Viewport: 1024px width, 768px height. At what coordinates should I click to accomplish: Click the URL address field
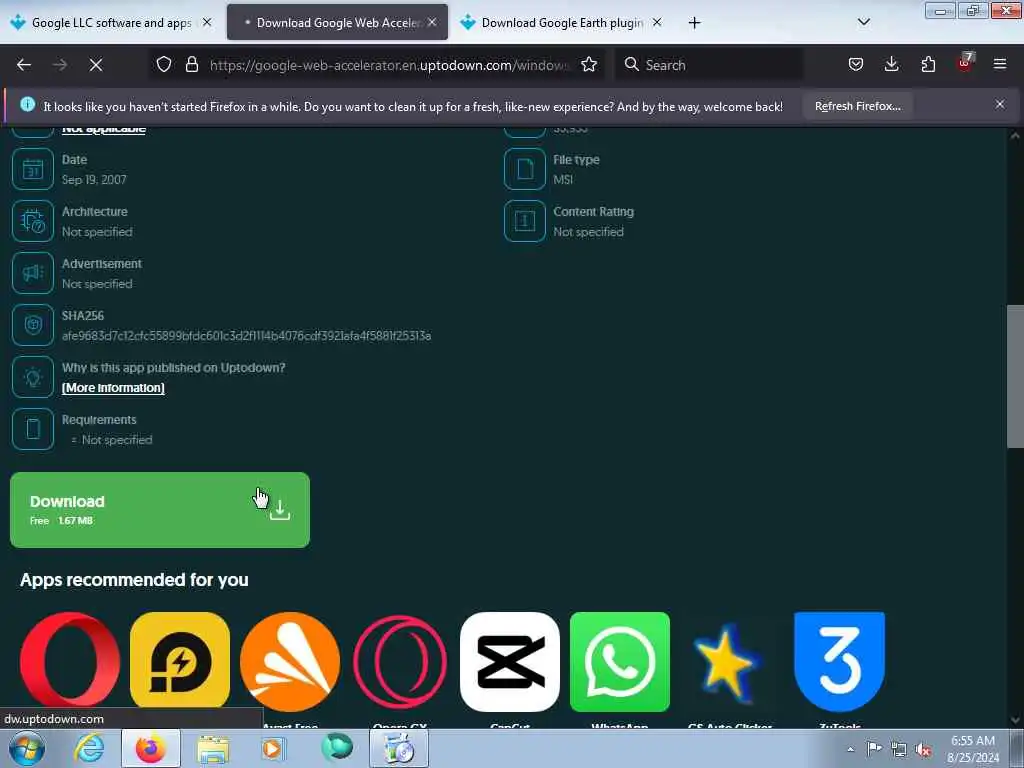pyautogui.click(x=389, y=65)
